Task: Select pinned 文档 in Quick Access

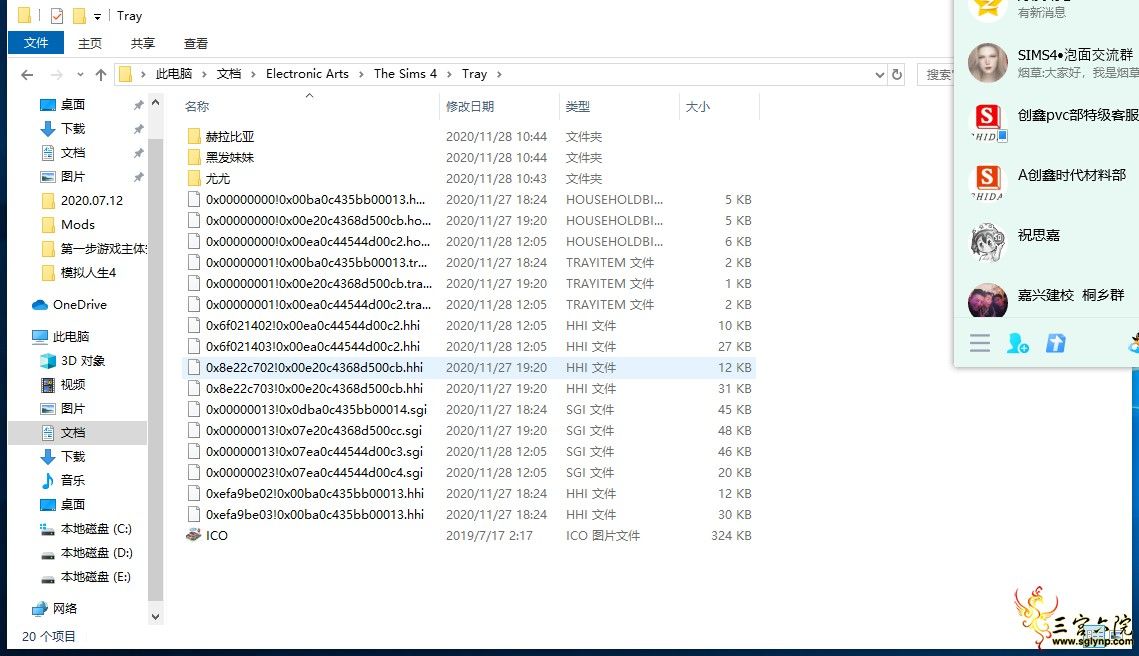Action: click(x=73, y=153)
